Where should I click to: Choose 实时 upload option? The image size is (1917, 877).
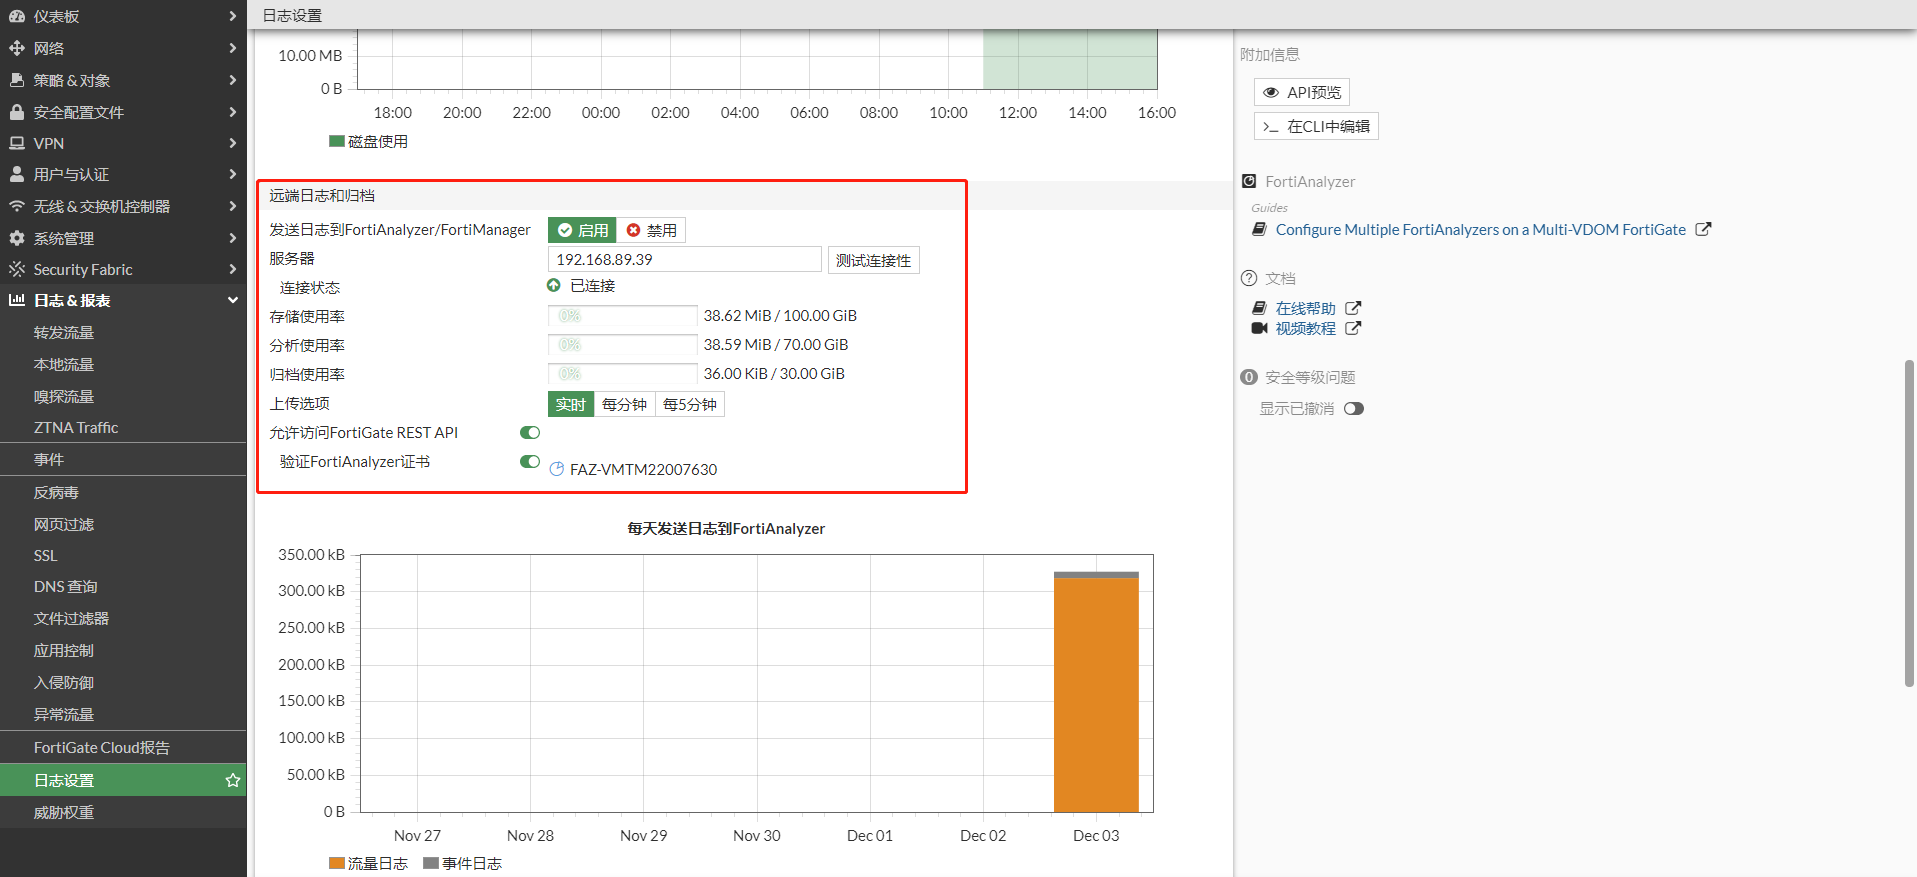point(571,404)
